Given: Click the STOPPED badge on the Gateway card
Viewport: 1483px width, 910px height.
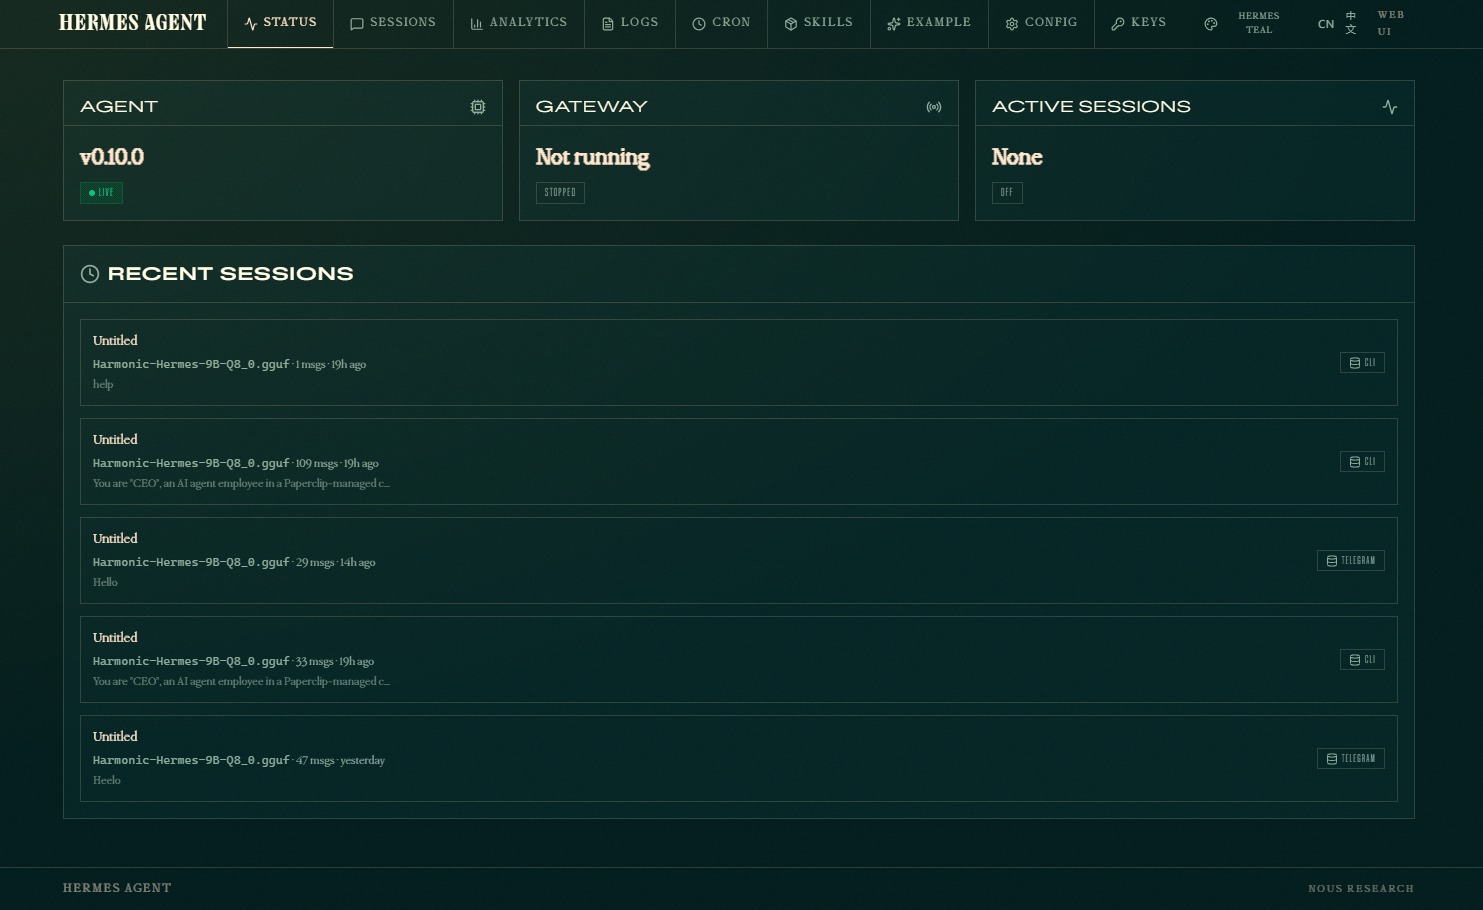Looking at the screenshot, I should (x=560, y=192).
